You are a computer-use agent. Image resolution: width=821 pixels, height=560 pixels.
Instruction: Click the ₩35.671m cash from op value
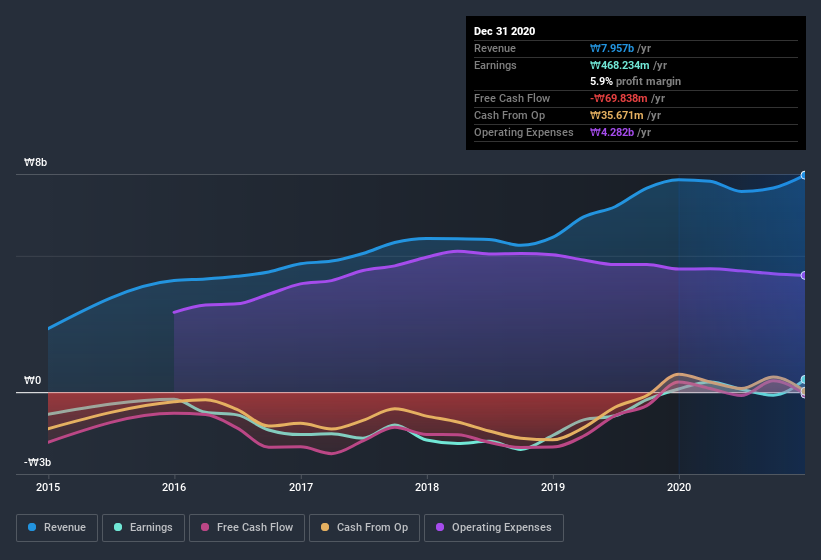pyautogui.click(x=616, y=115)
